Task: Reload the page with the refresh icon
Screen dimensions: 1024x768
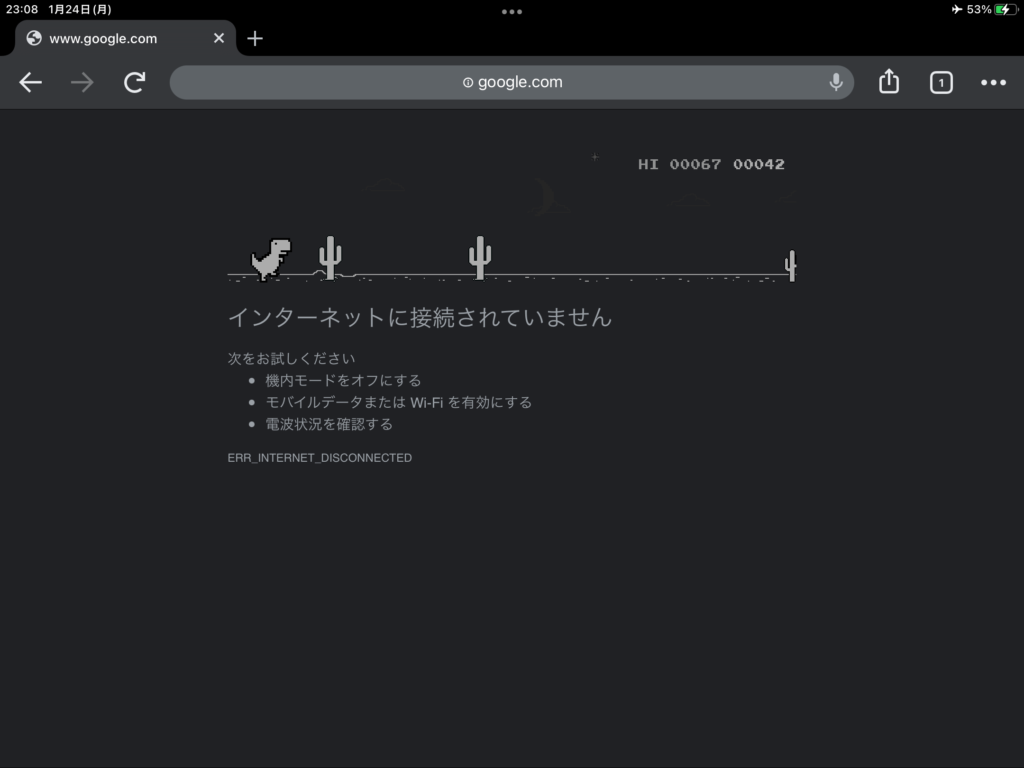Action: pyautogui.click(x=134, y=83)
